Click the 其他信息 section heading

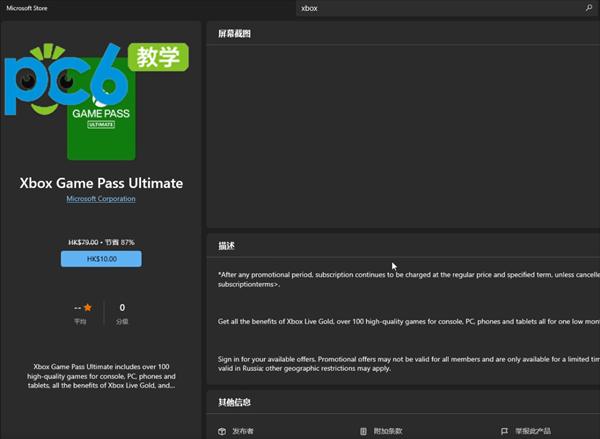(x=234, y=402)
